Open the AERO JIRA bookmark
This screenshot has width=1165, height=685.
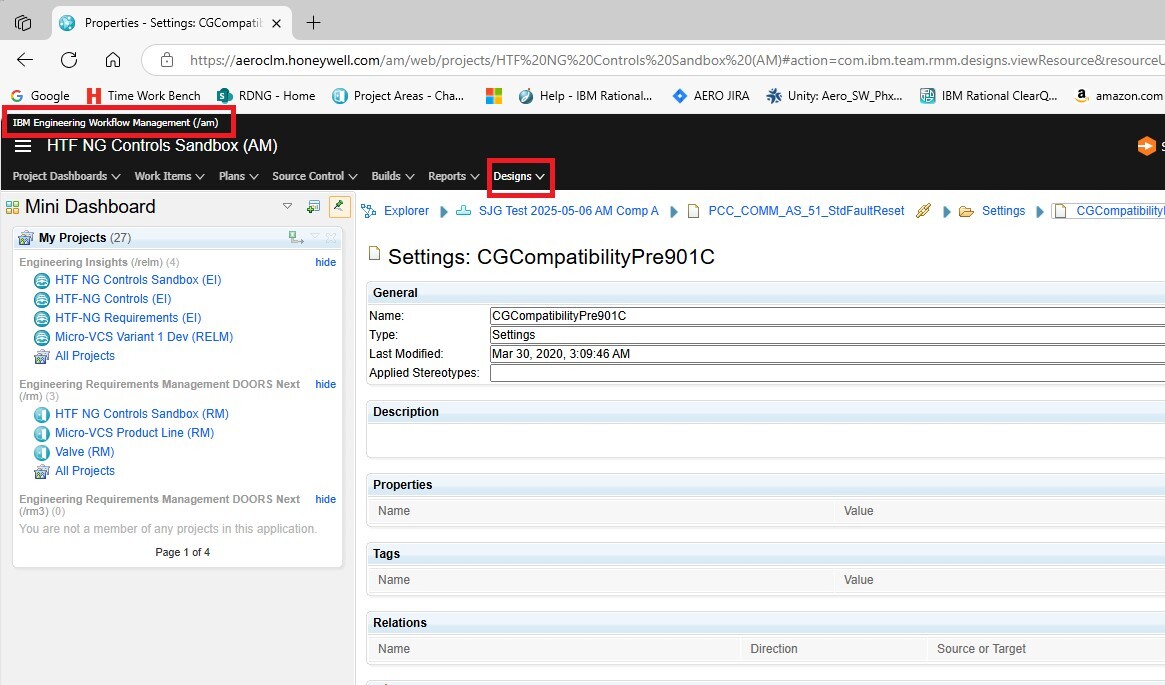coord(714,96)
